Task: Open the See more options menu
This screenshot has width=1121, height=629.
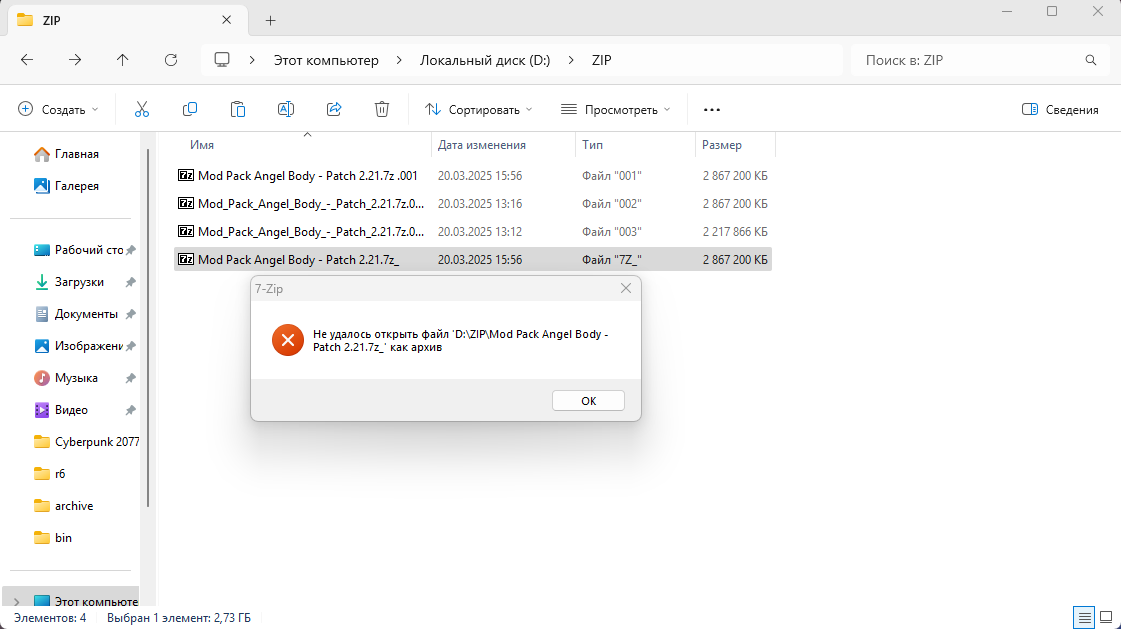Action: tap(712, 110)
